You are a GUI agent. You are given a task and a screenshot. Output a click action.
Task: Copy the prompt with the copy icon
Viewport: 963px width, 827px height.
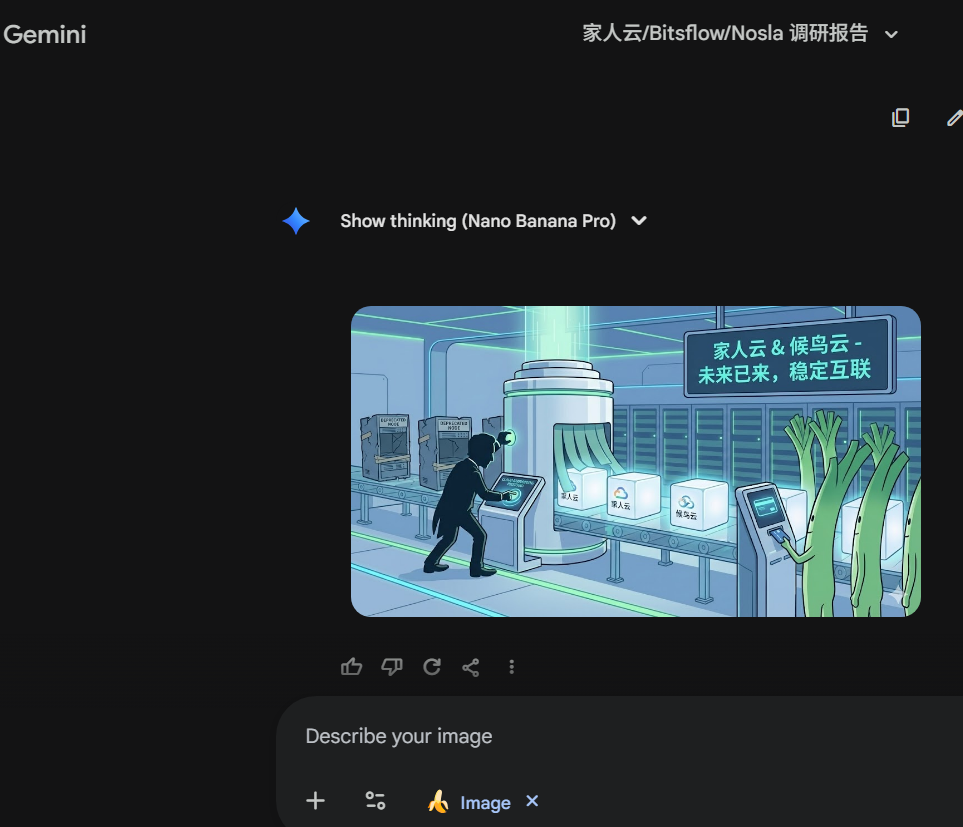coord(900,118)
